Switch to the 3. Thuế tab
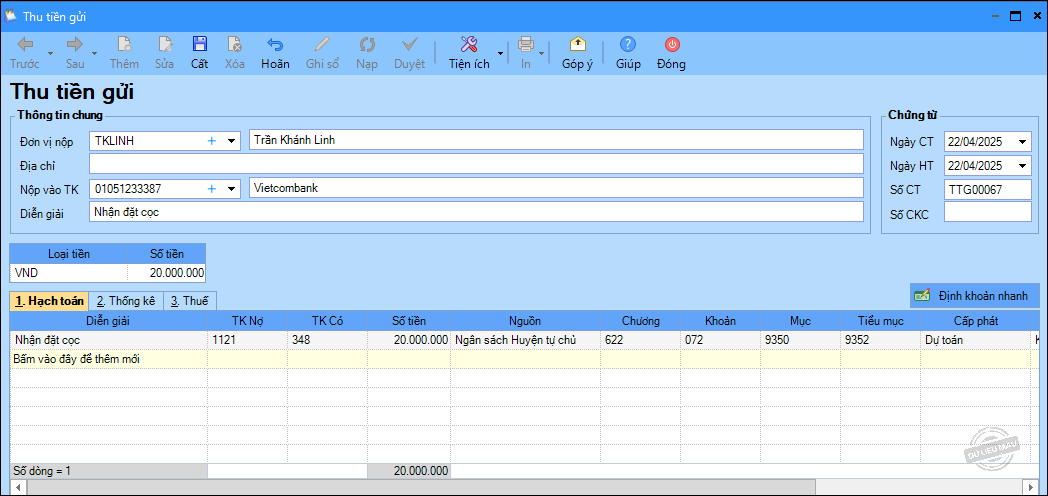1048x496 pixels. (x=190, y=301)
